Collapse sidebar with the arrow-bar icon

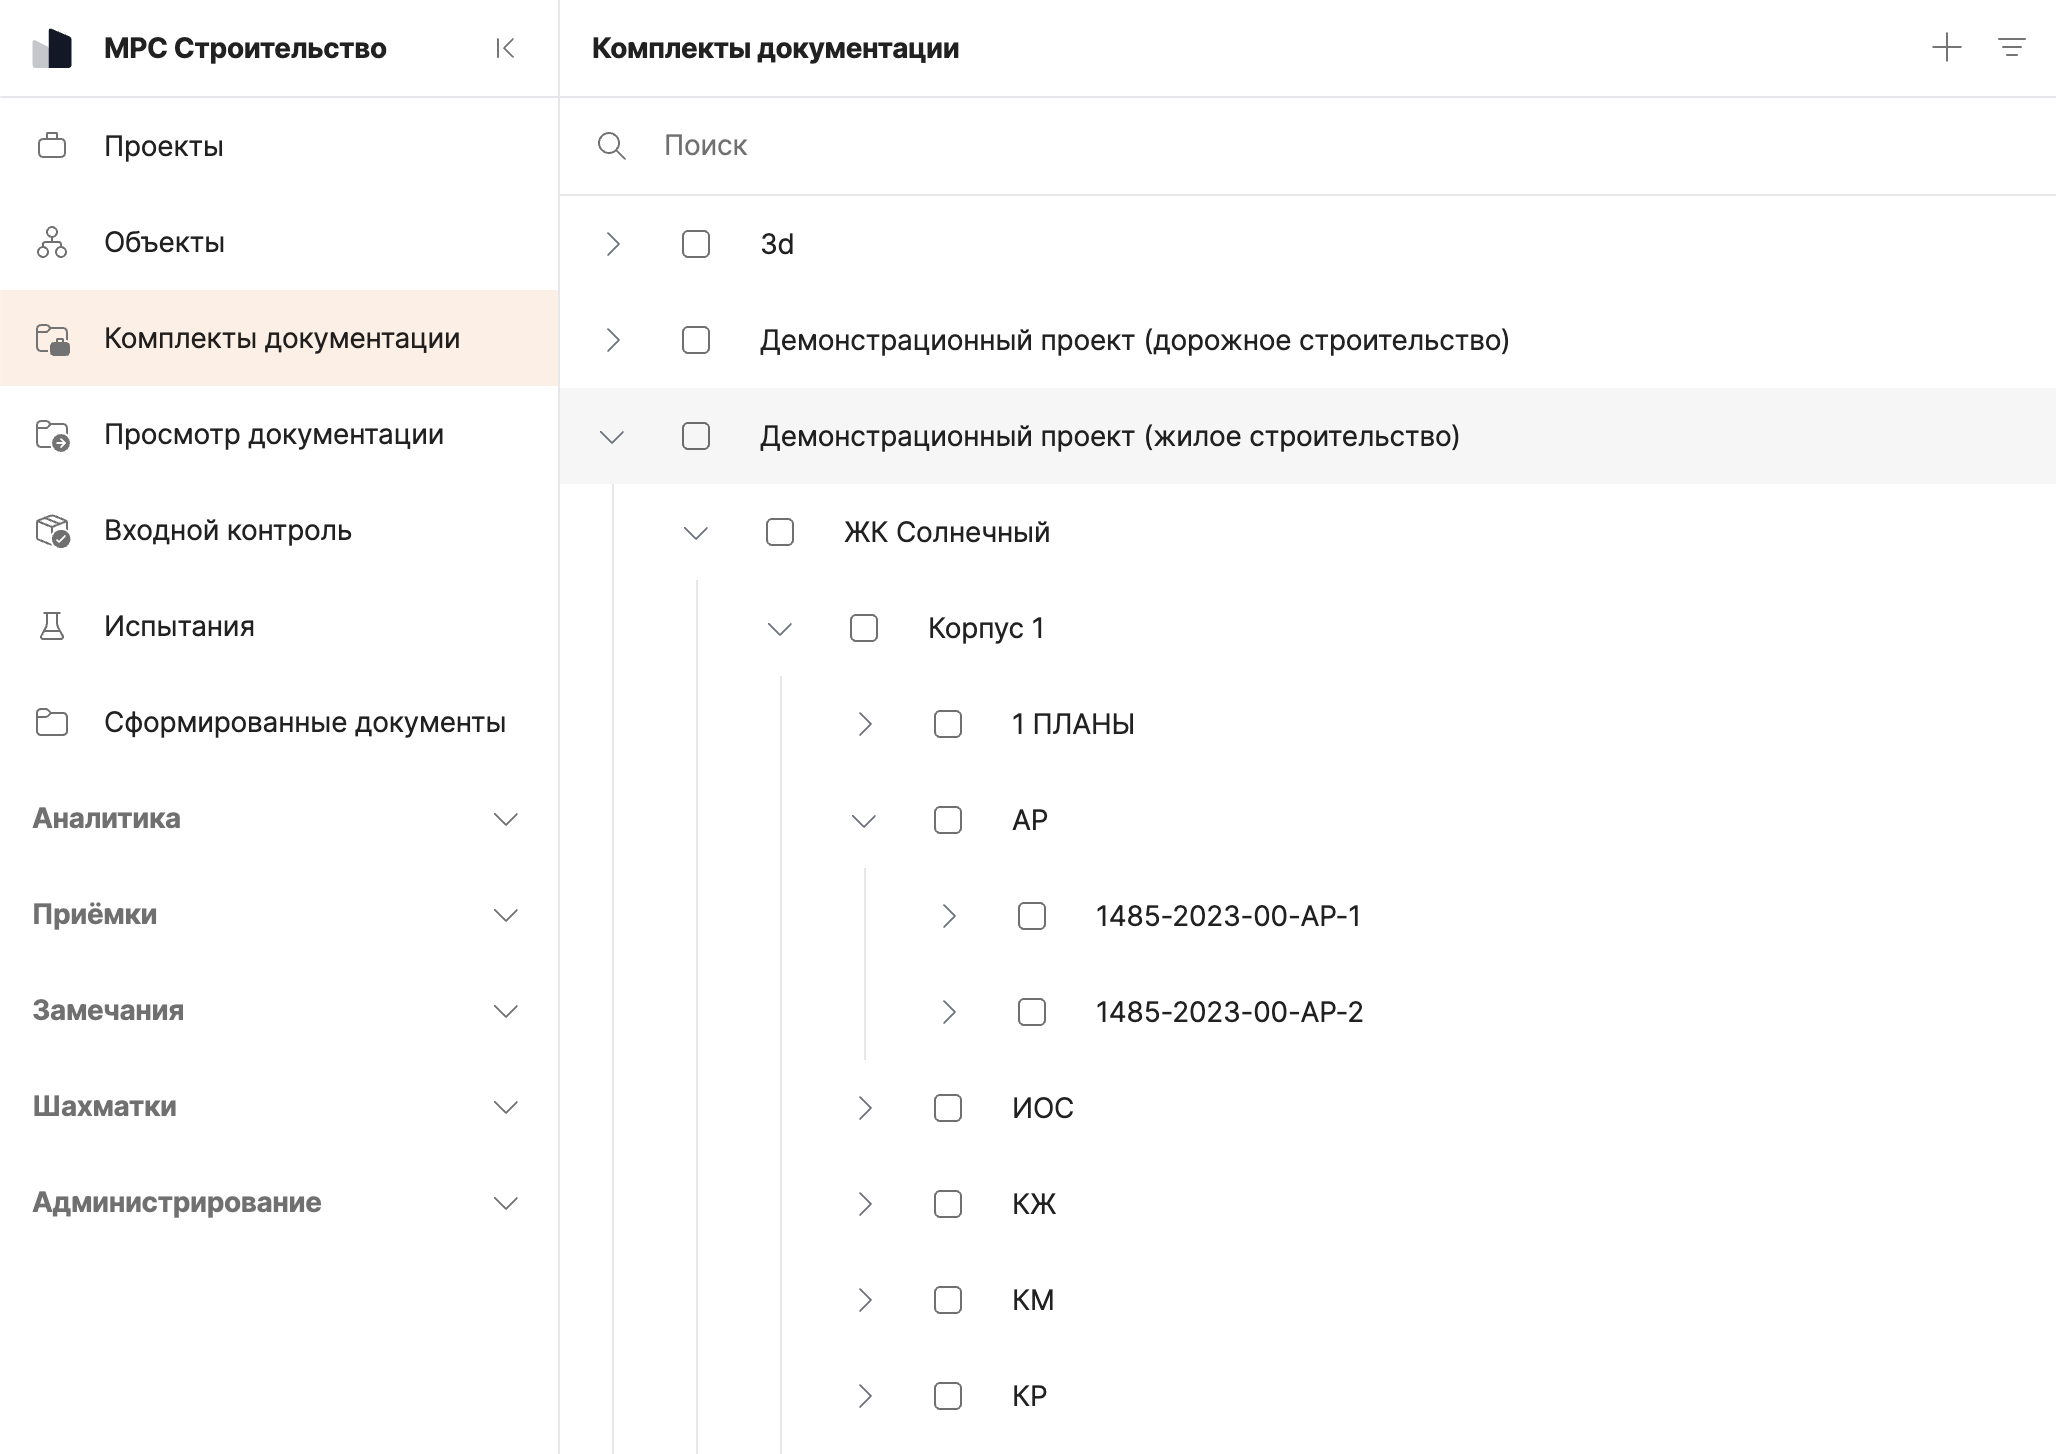(x=505, y=48)
